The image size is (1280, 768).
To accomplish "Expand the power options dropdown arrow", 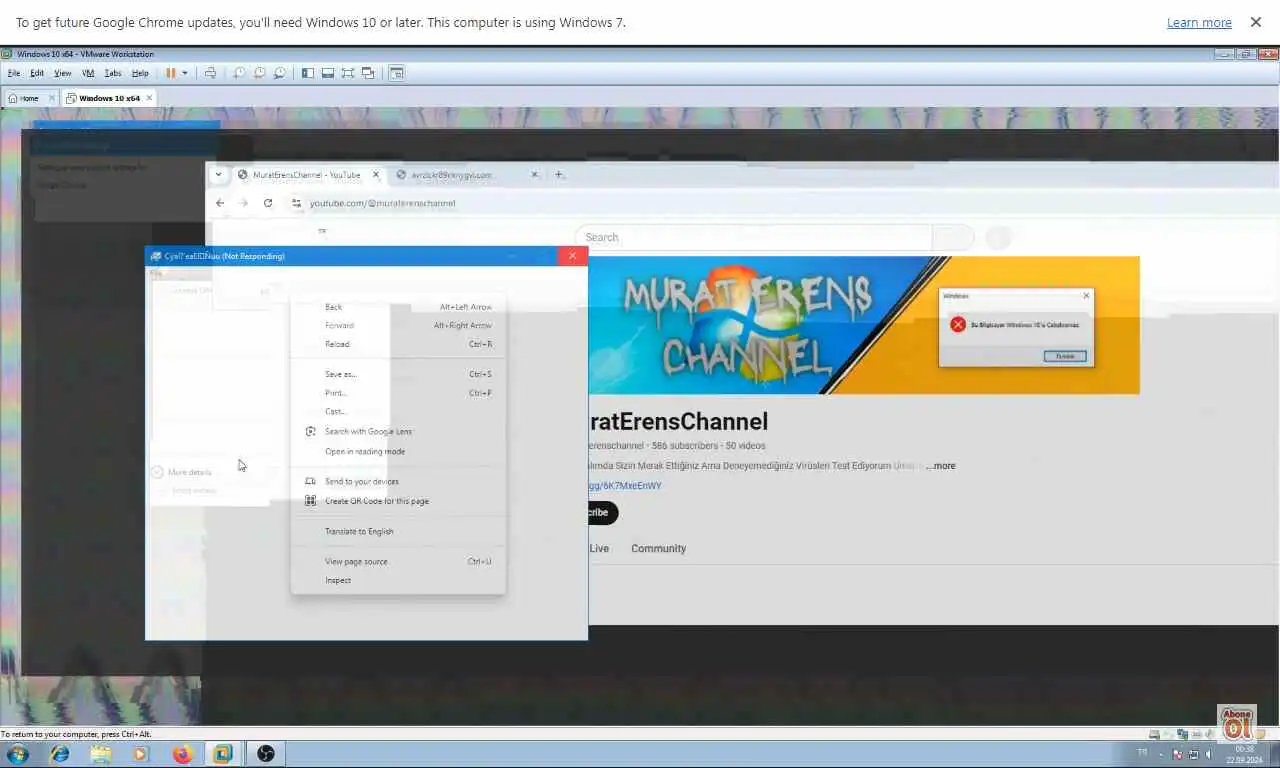I will click(x=184, y=73).
